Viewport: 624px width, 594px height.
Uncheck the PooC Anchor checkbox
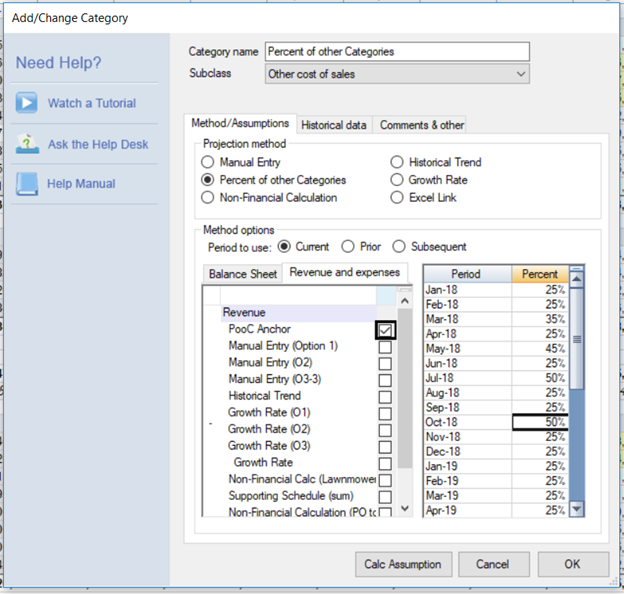click(x=385, y=330)
